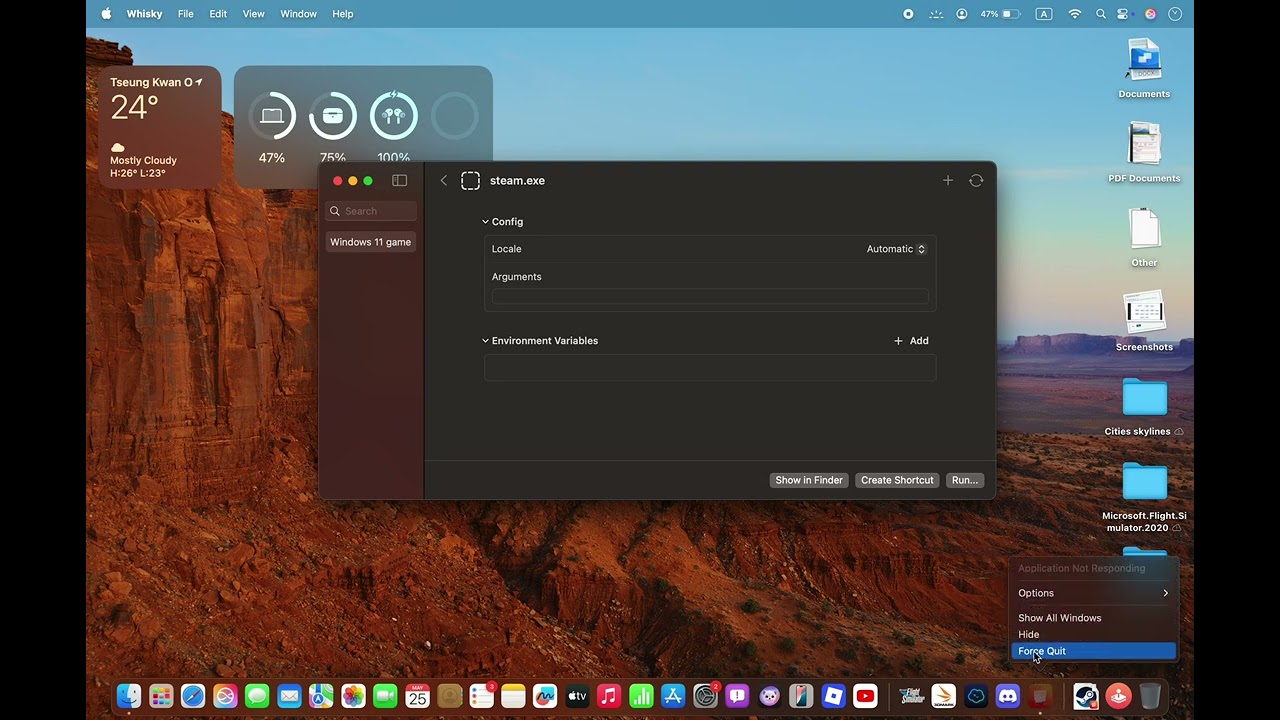The image size is (1280, 720).
Task: Click the Arguments input field
Action: (710, 297)
